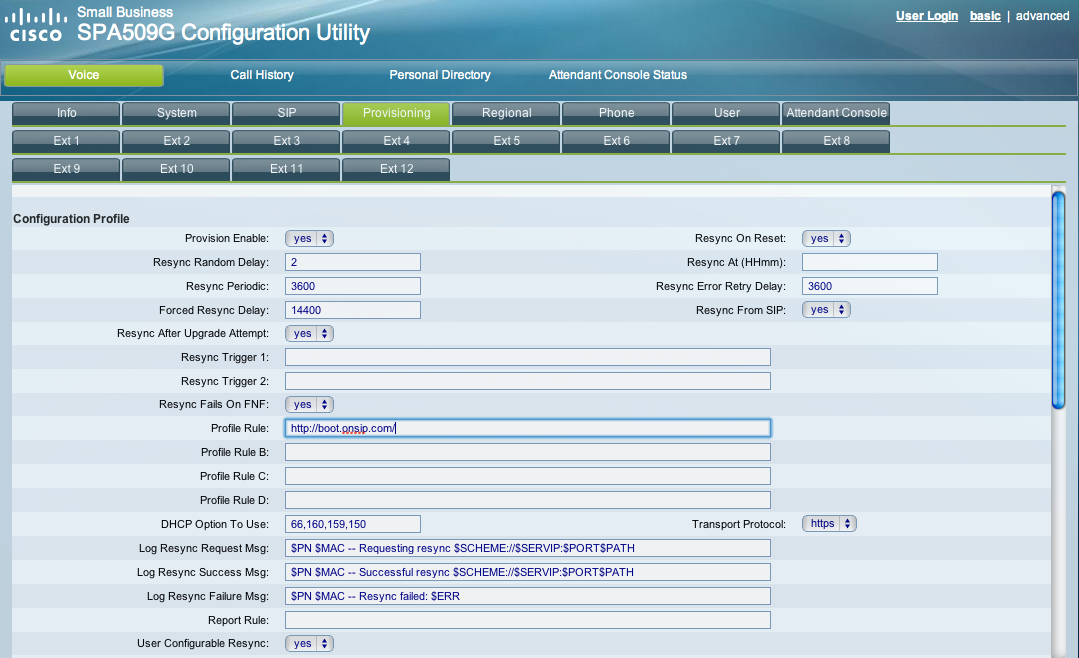Click the Profile Rule D field

tap(528, 500)
